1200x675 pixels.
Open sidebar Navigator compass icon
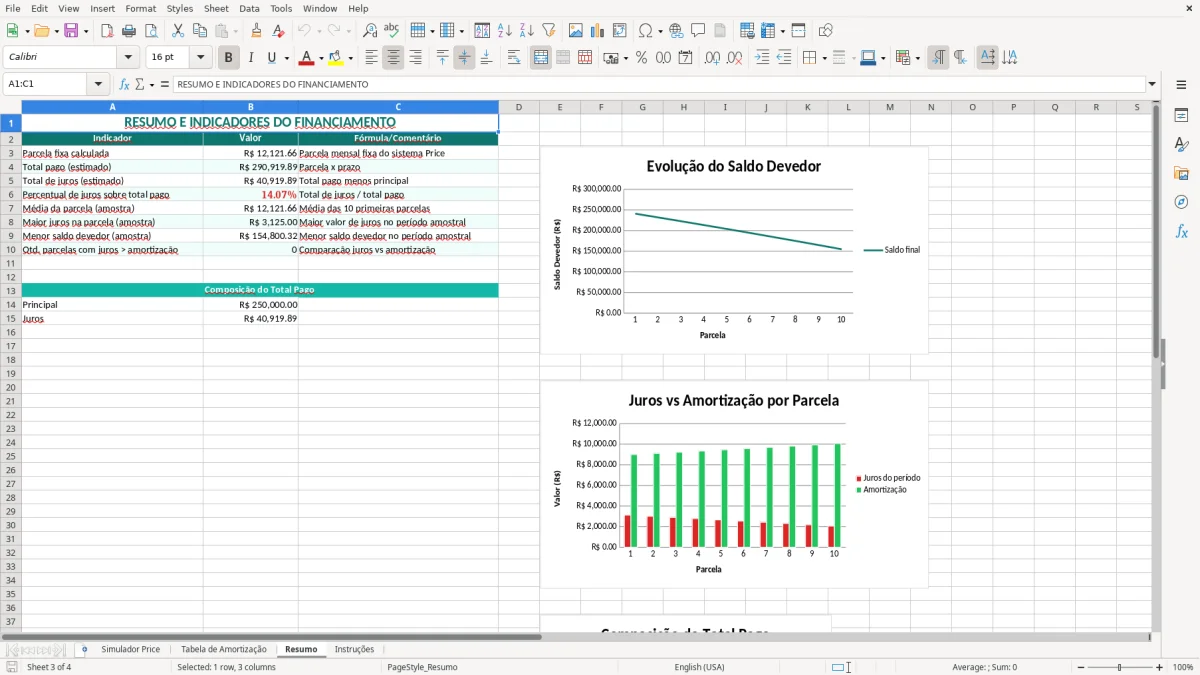click(x=1181, y=202)
